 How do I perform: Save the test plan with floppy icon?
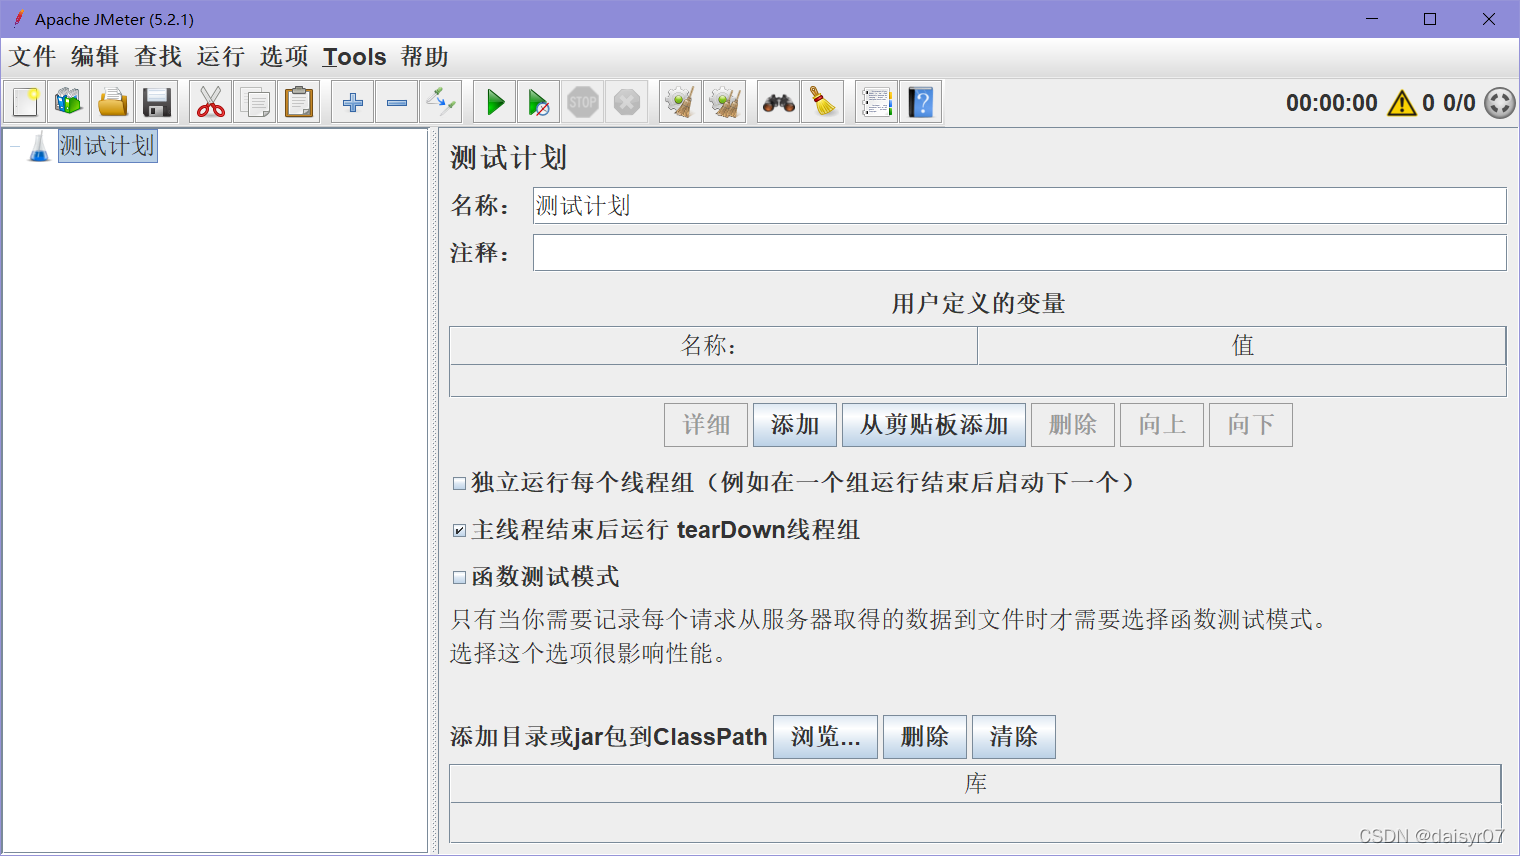(x=157, y=102)
